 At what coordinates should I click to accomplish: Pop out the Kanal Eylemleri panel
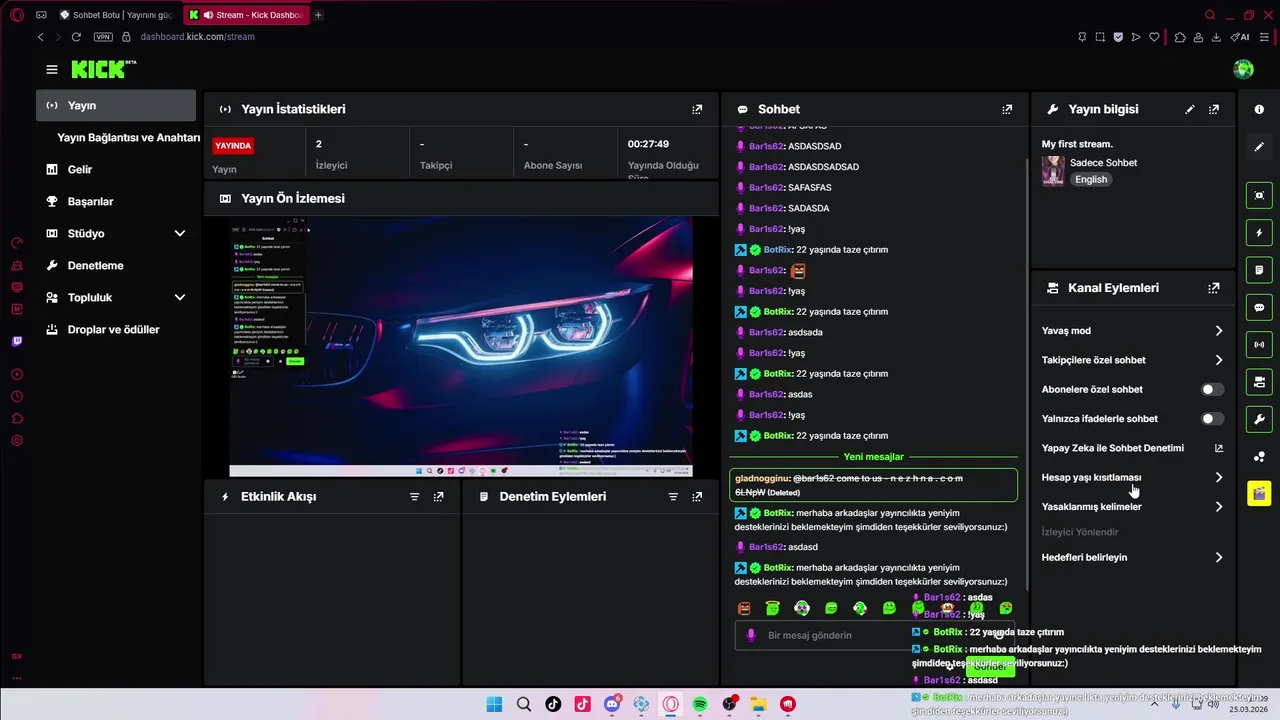pyautogui.click(x=1214, y=288)
